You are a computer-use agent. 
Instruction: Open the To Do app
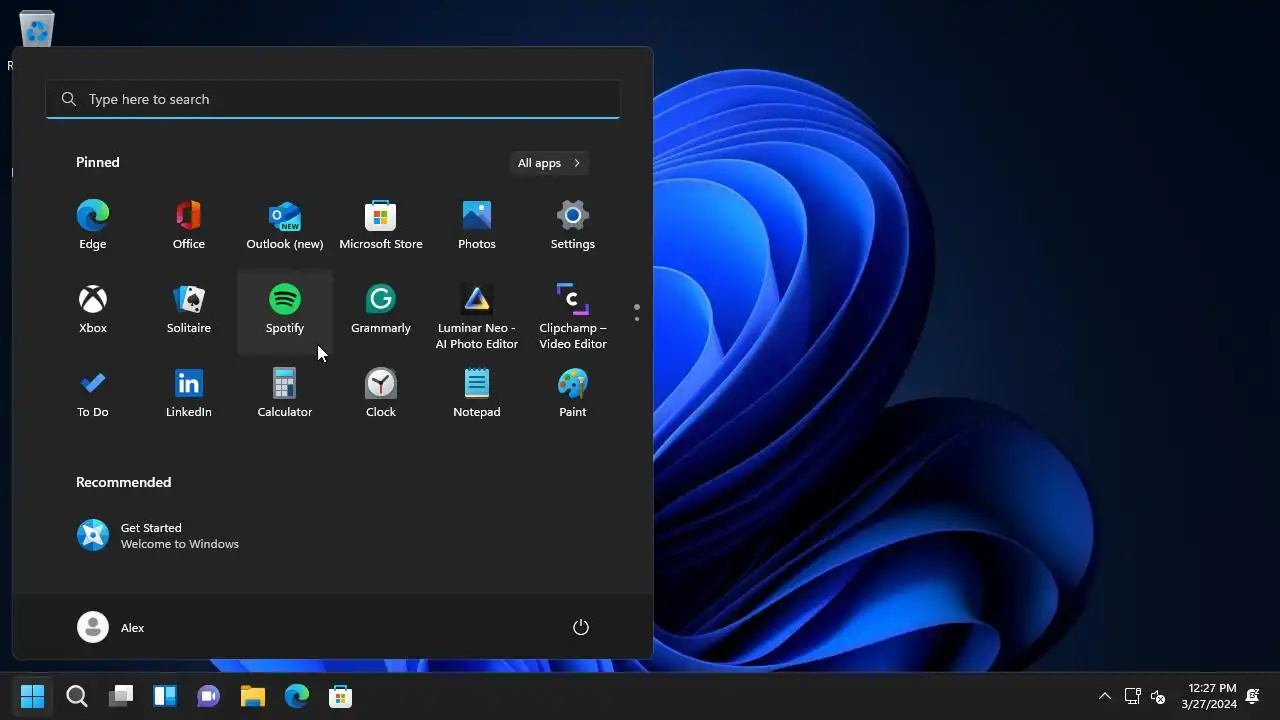(x=93, y=393)
